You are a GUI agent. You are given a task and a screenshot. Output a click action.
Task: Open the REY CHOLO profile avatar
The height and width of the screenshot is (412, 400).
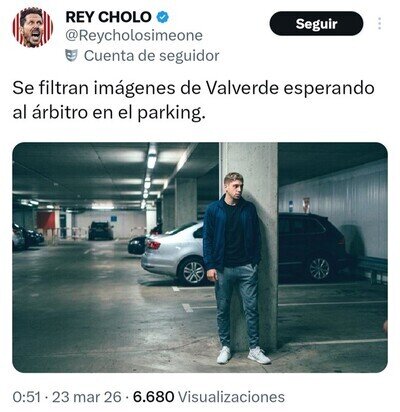tap(32, 28)
